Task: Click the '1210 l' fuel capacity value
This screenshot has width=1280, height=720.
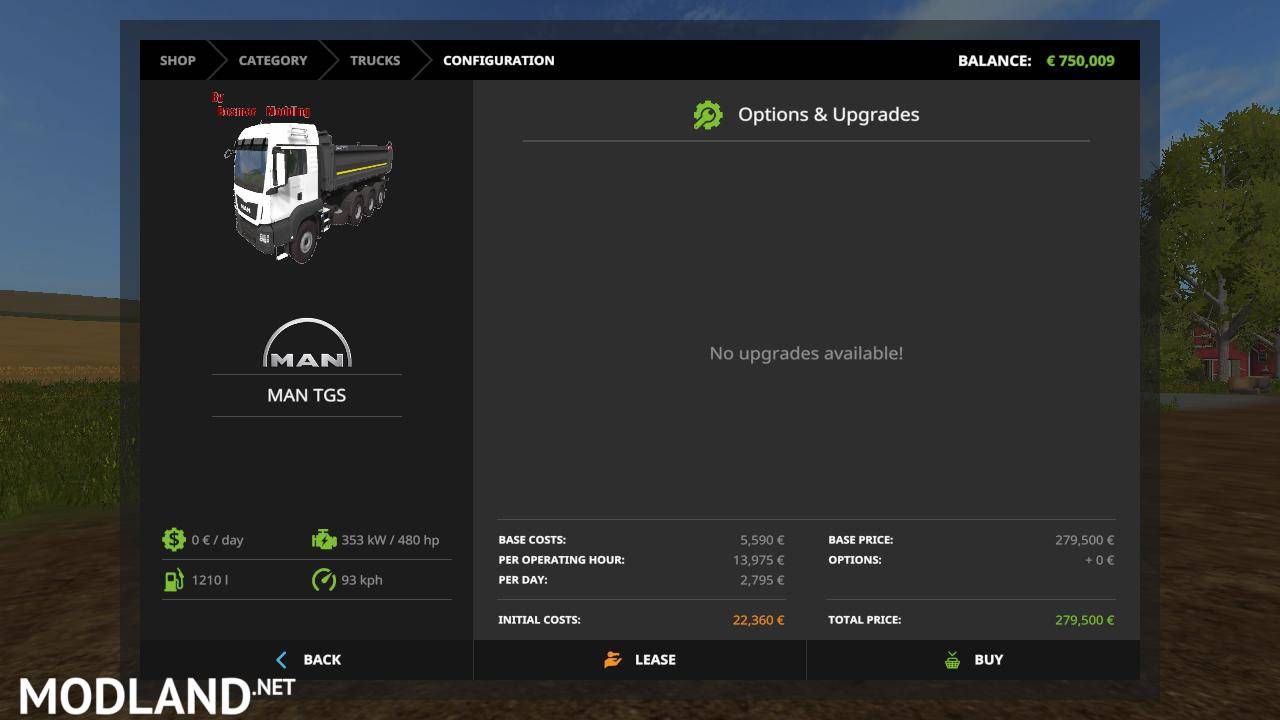Action: coord(210,580)
